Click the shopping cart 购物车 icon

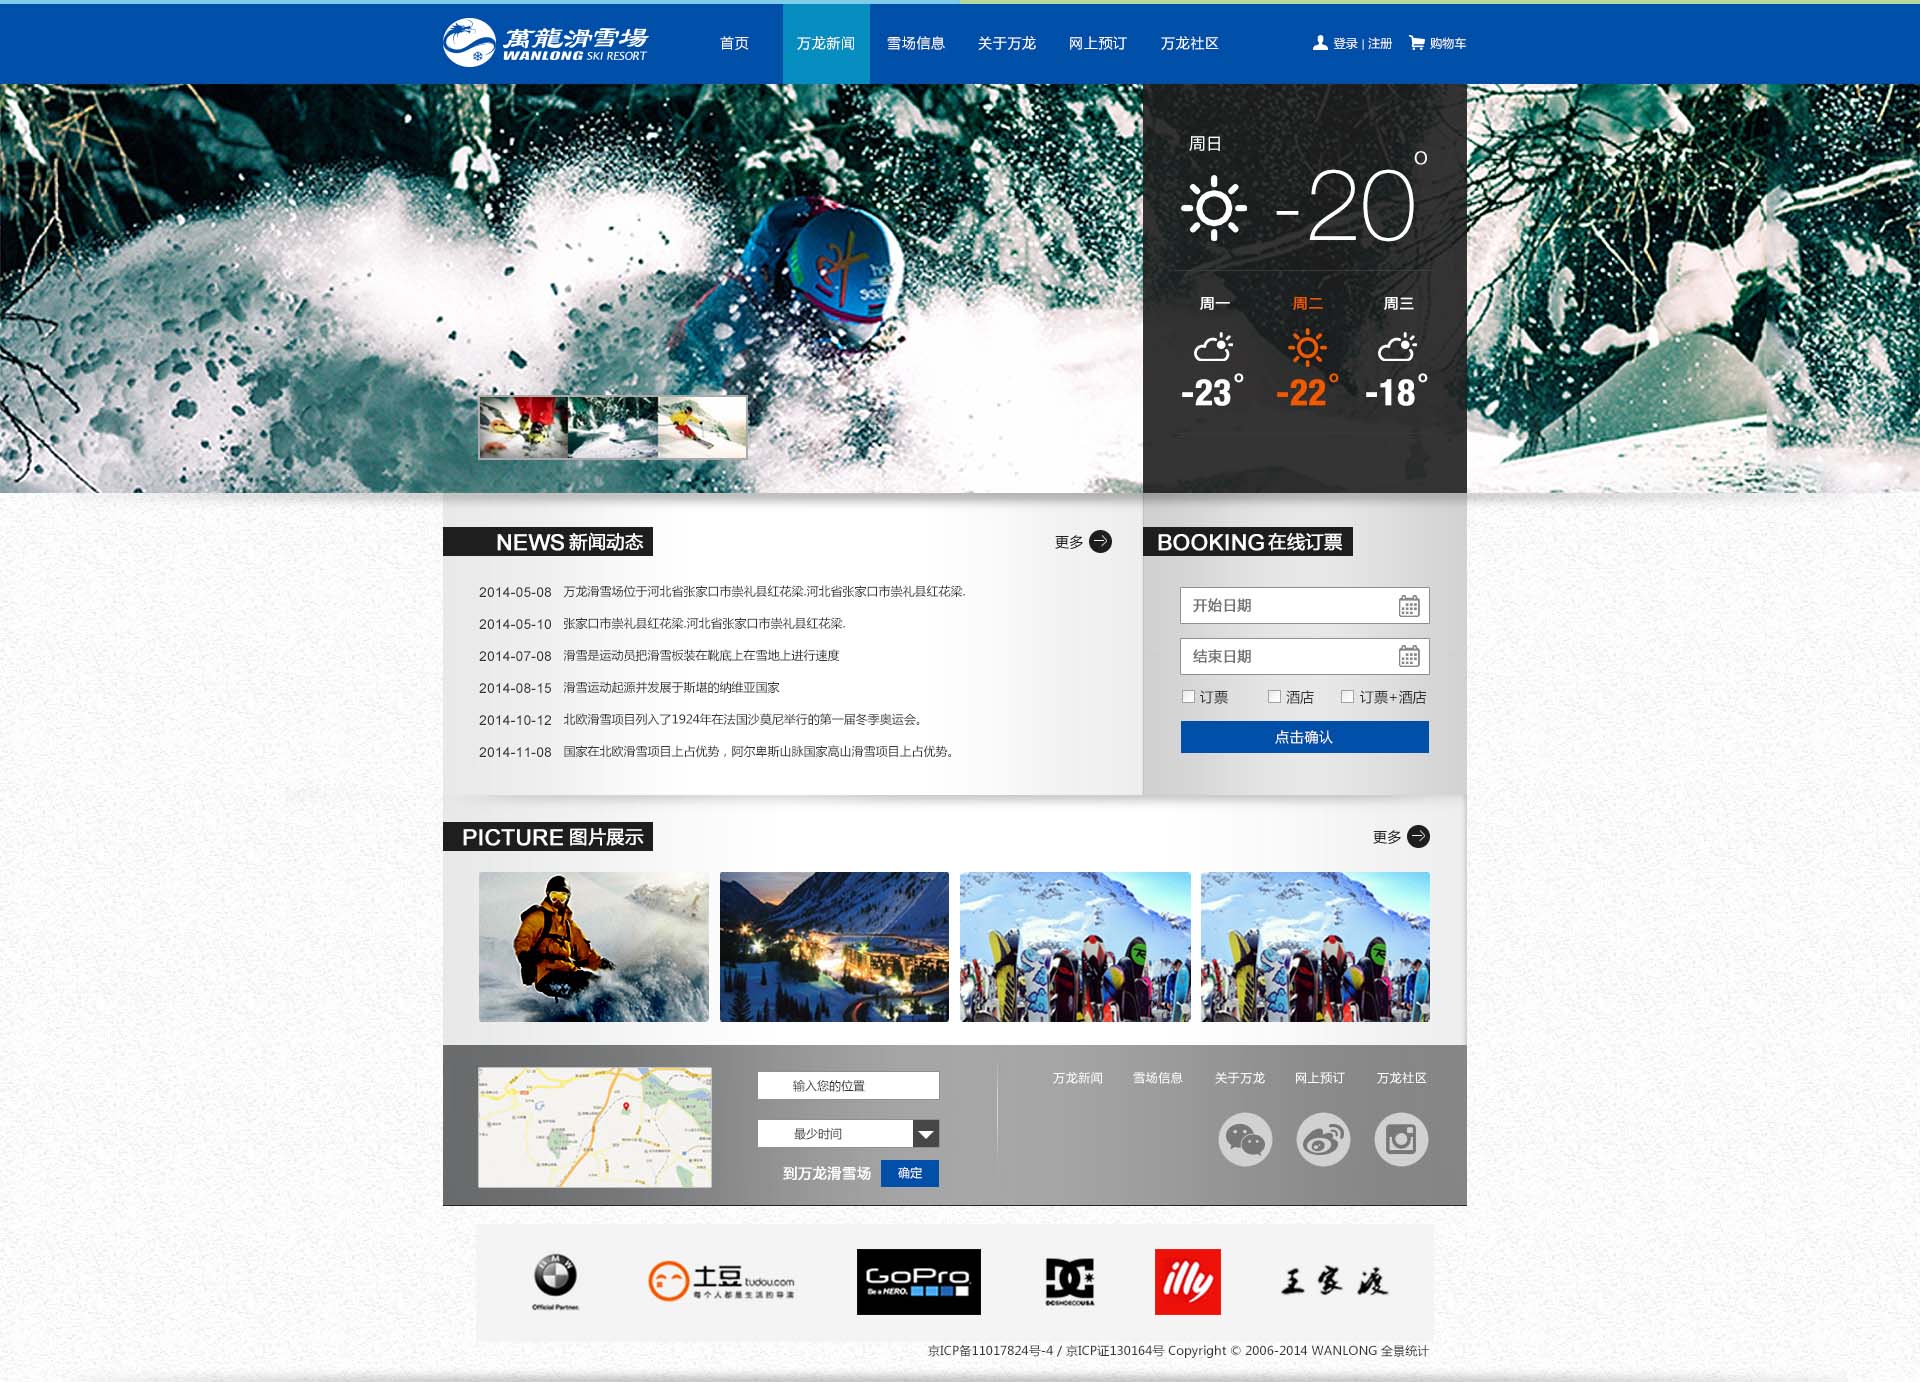1417,43
